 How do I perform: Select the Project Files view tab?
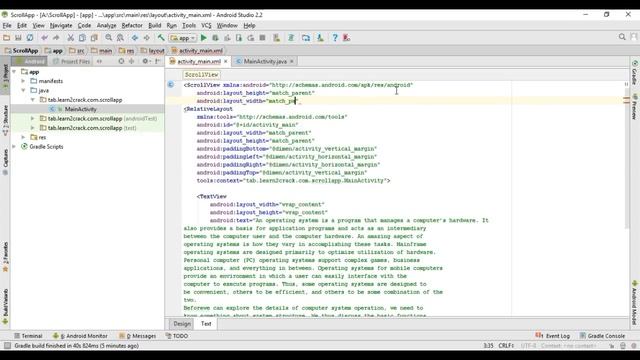click(71, 61)
